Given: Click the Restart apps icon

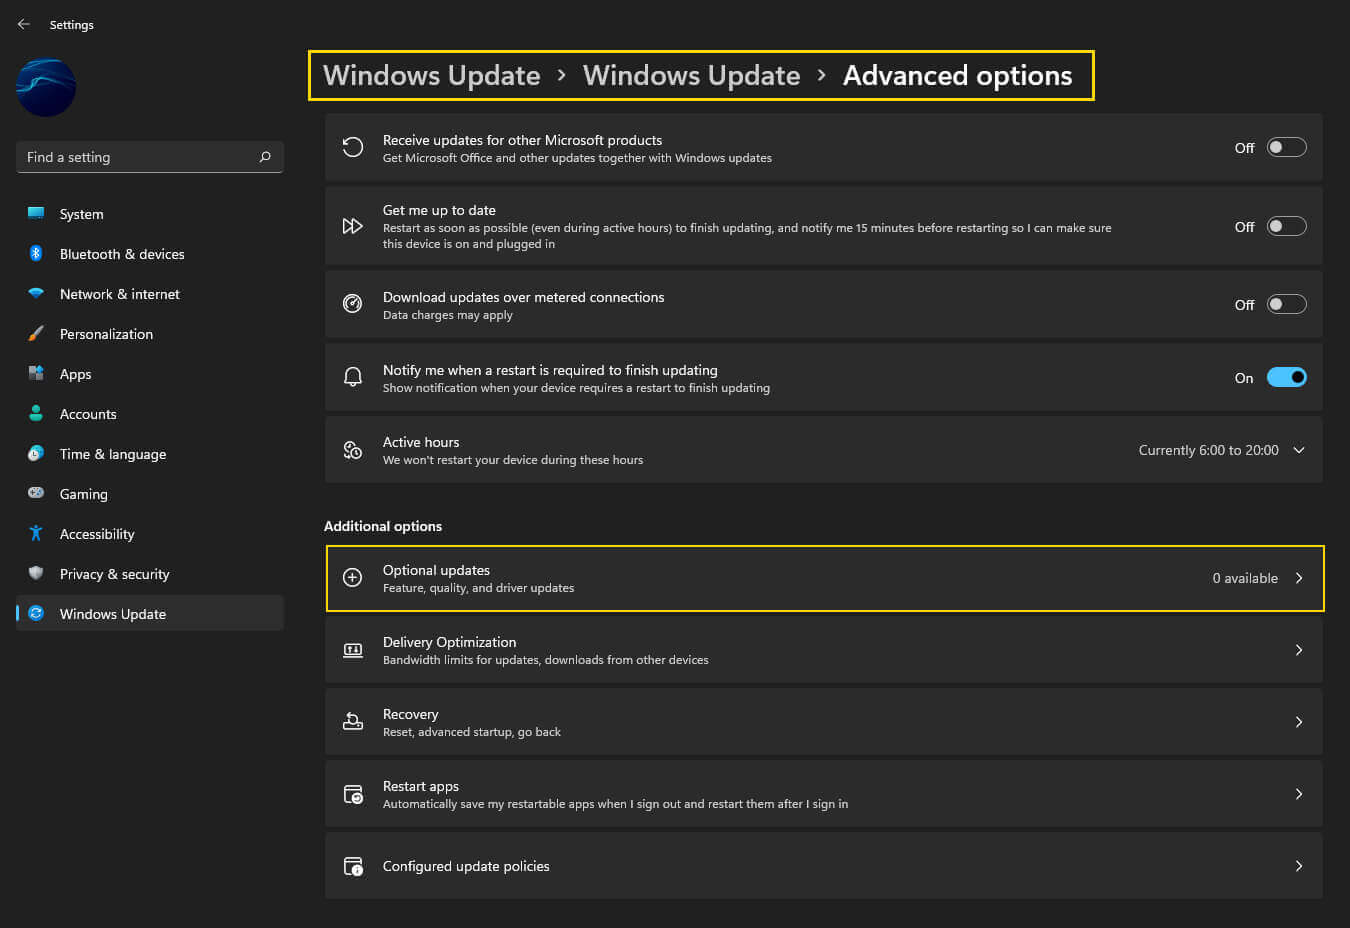Looking at the screenshot, I should (x=353, y=794).
